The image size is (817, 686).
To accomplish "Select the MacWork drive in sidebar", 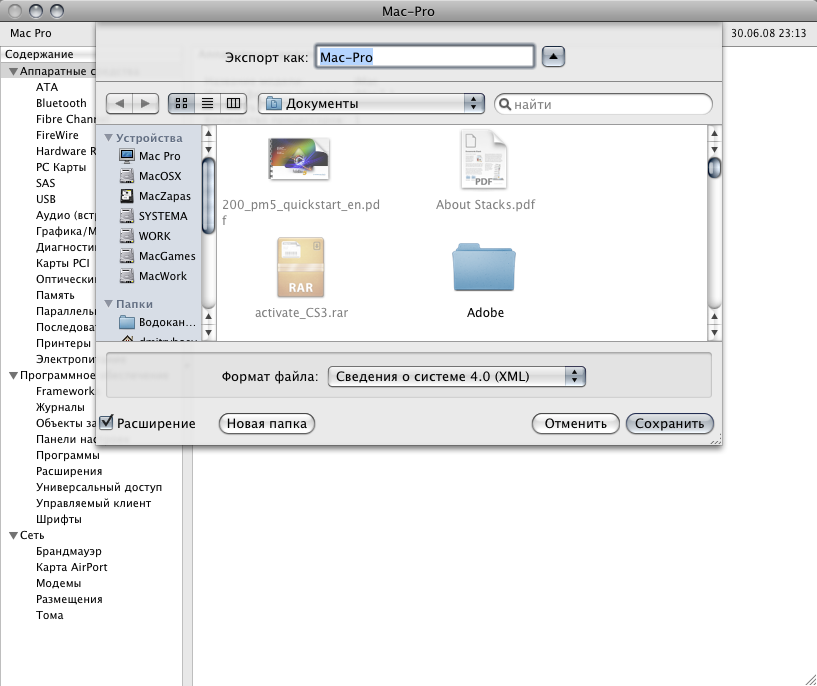I will coord(153,276).
